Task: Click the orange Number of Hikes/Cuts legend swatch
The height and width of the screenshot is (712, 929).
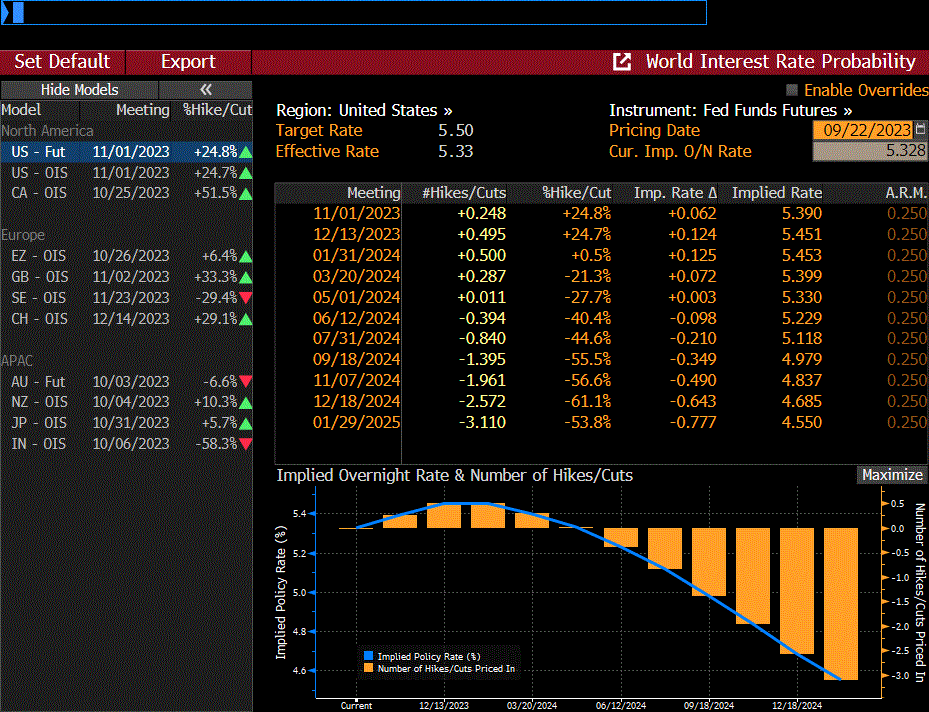Action: 369,668
